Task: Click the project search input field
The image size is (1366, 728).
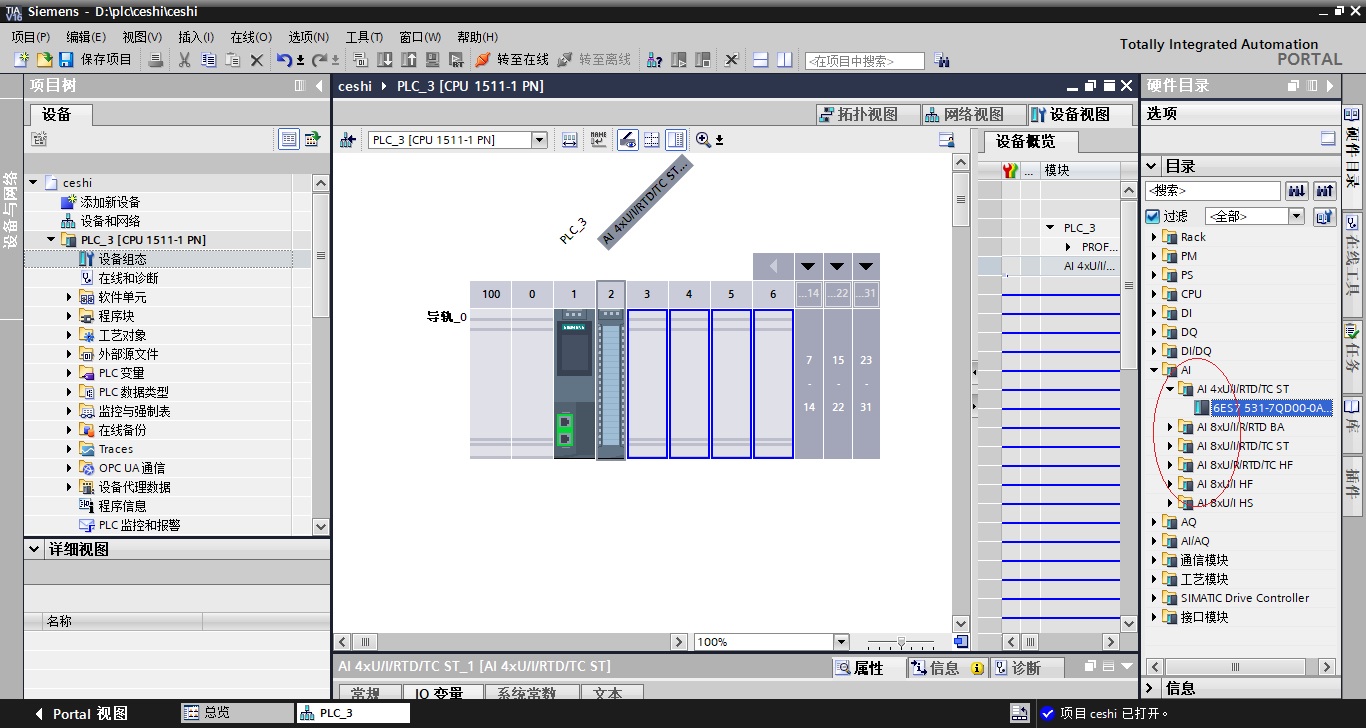Action: [864, 61]
